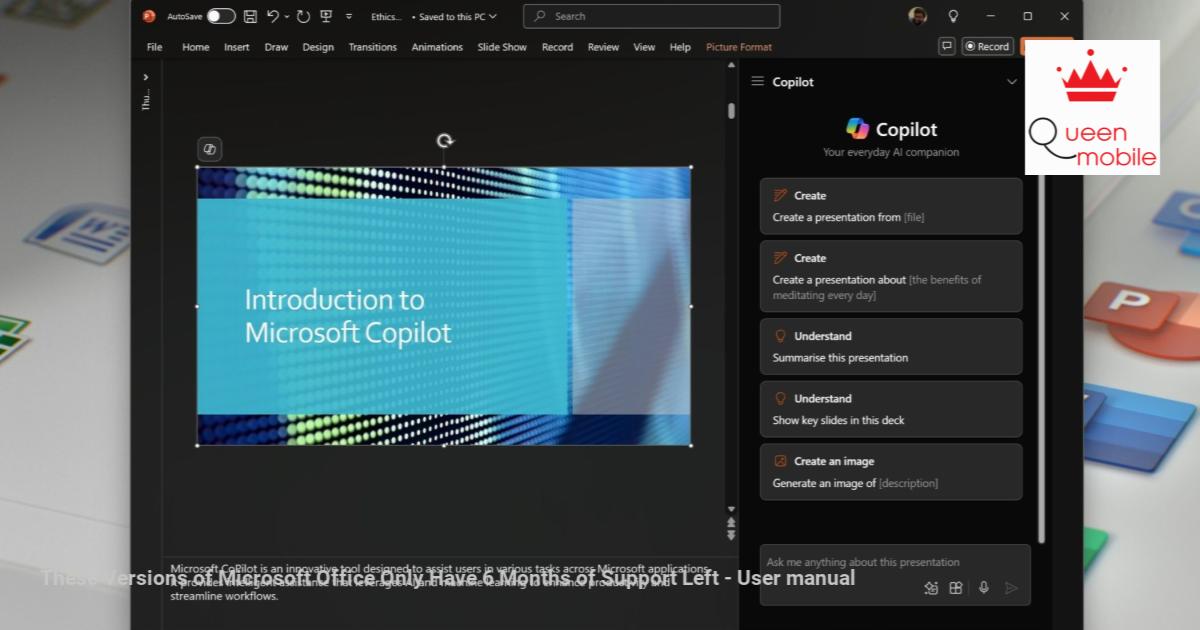The width and height of the screenshot is (1200, 630).
Task: Switch to the Record ribbon tab
Action: [557, 47]
